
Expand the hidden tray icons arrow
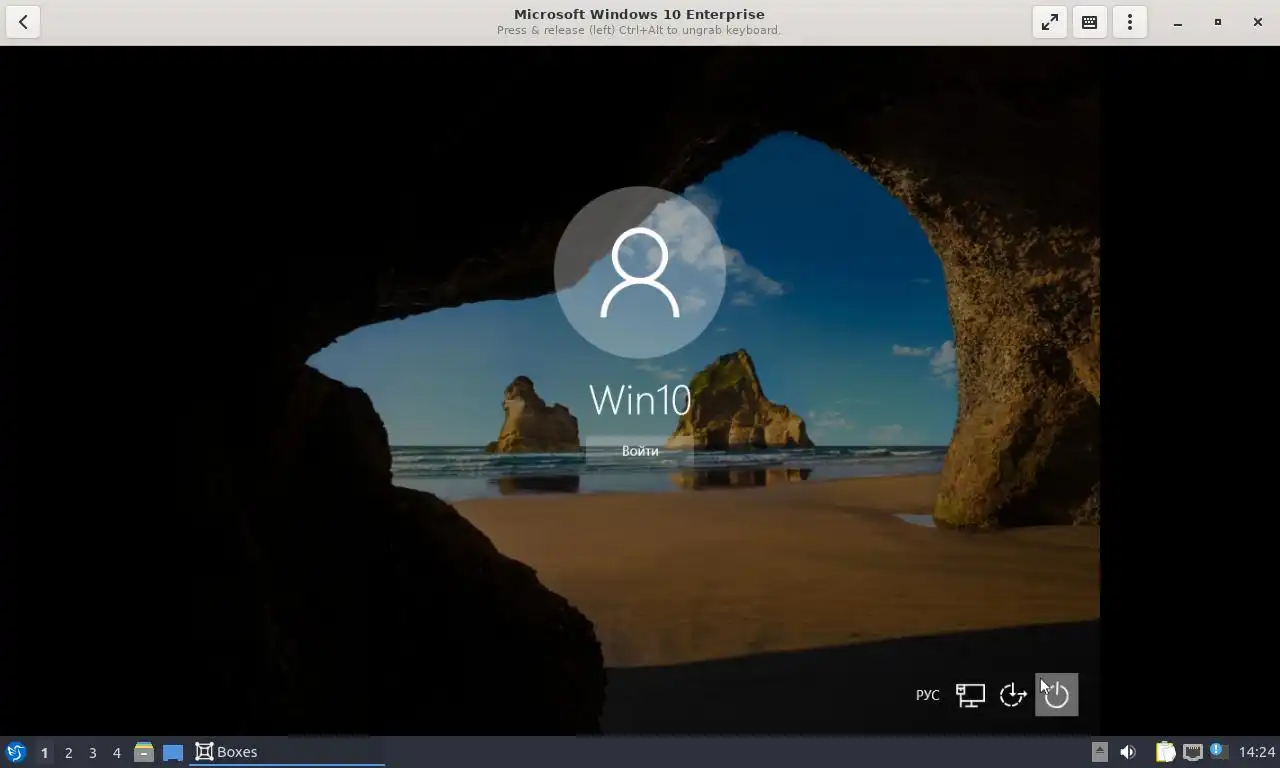coord(1099,752)
